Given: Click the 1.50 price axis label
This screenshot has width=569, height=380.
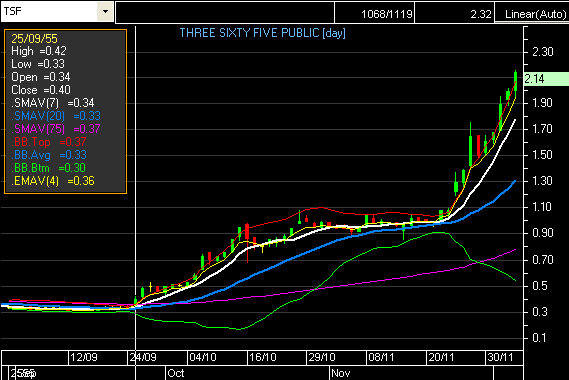Looking at the screenshot, I should (x=543, y=155).
